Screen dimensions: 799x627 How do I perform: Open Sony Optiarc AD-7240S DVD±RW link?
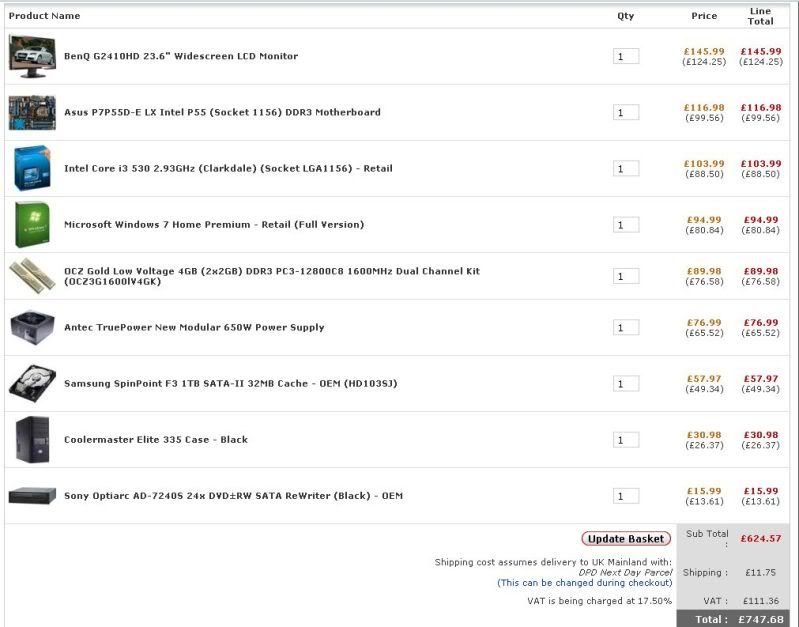click(x=233, y=495)
